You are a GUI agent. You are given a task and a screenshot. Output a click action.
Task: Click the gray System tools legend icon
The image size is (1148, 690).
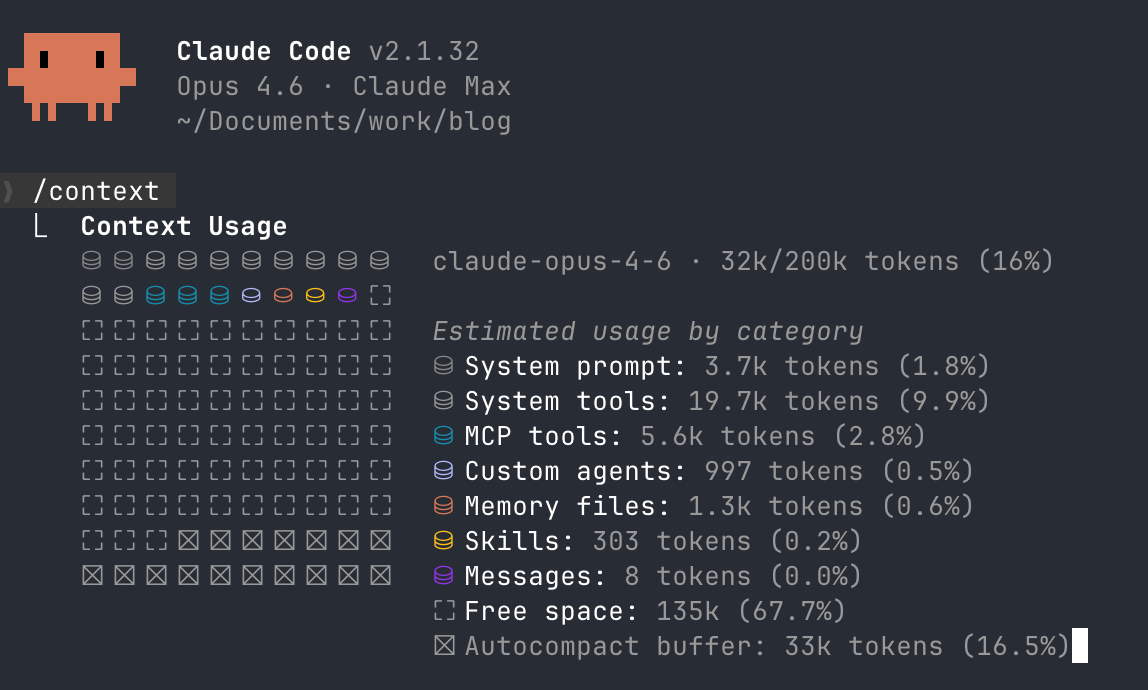[444, 401]
